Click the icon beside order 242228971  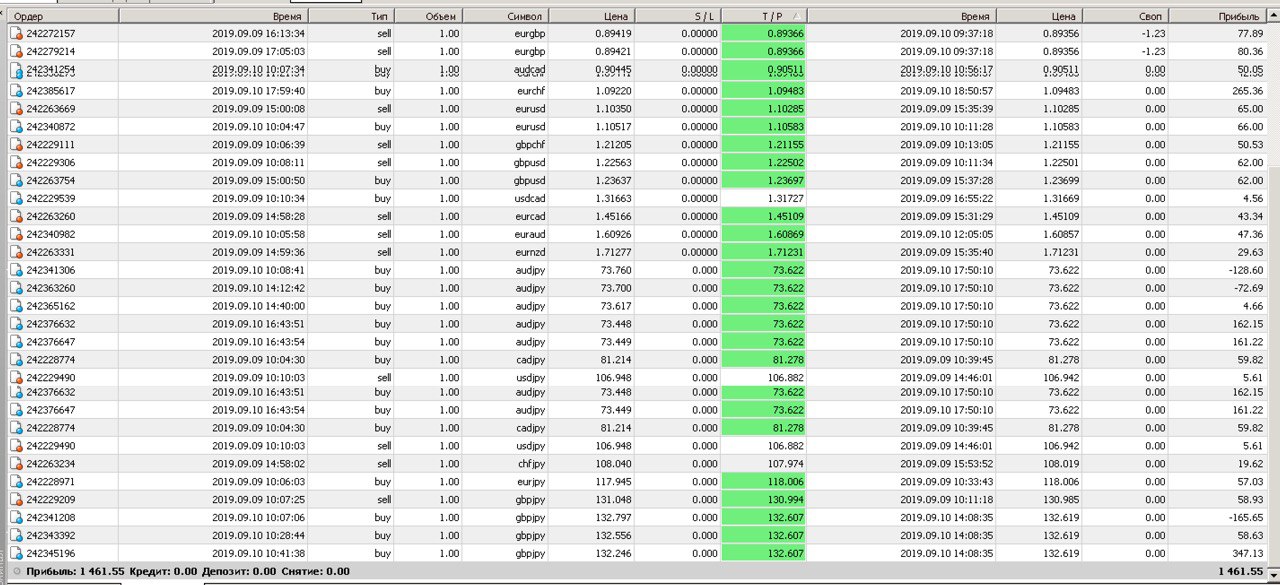pyautogui.click(x=16, y=482)
